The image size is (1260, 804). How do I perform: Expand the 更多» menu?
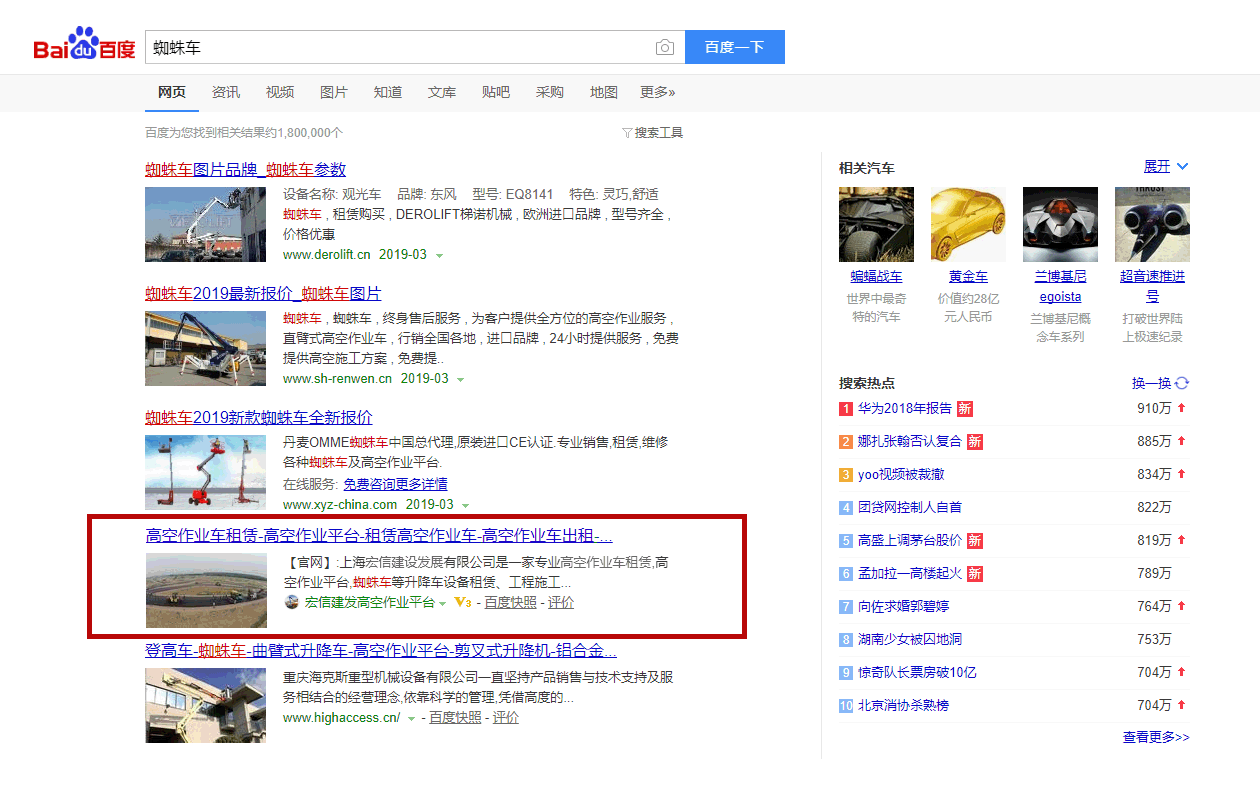[x=658, y=92]
